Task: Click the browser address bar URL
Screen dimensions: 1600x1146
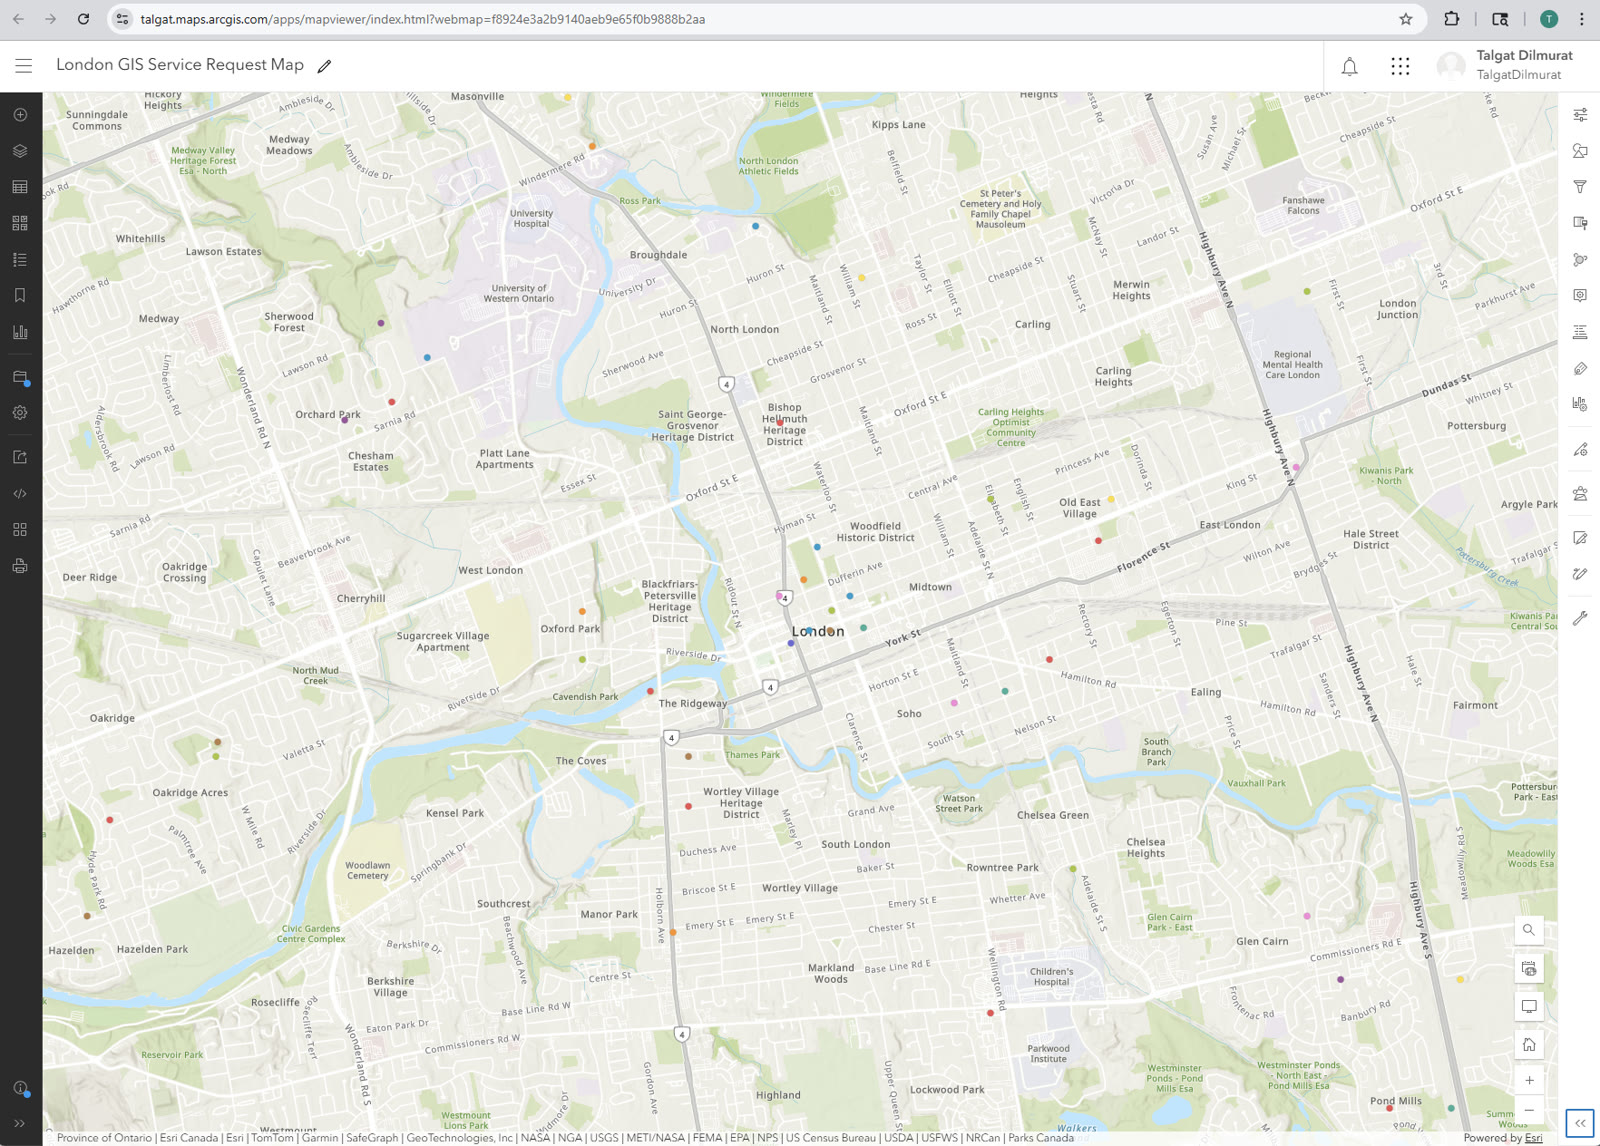Action: 423,19
